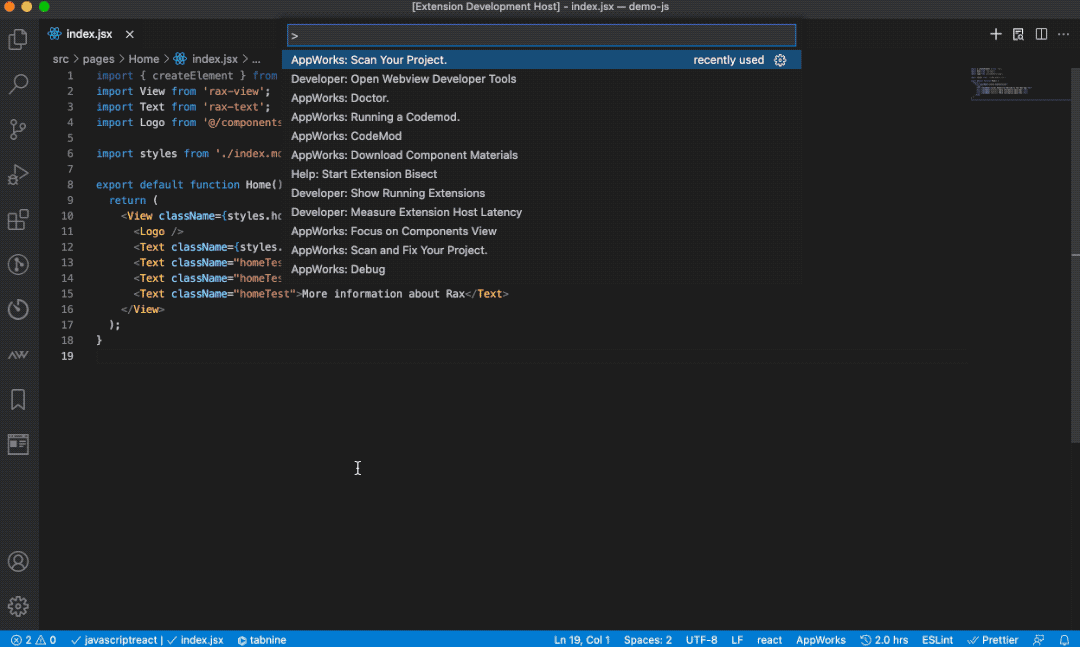This screenshot has width=1080, height=647.
Task: Change indentation via Spaces: 2
Action: (x=647, y=640)
